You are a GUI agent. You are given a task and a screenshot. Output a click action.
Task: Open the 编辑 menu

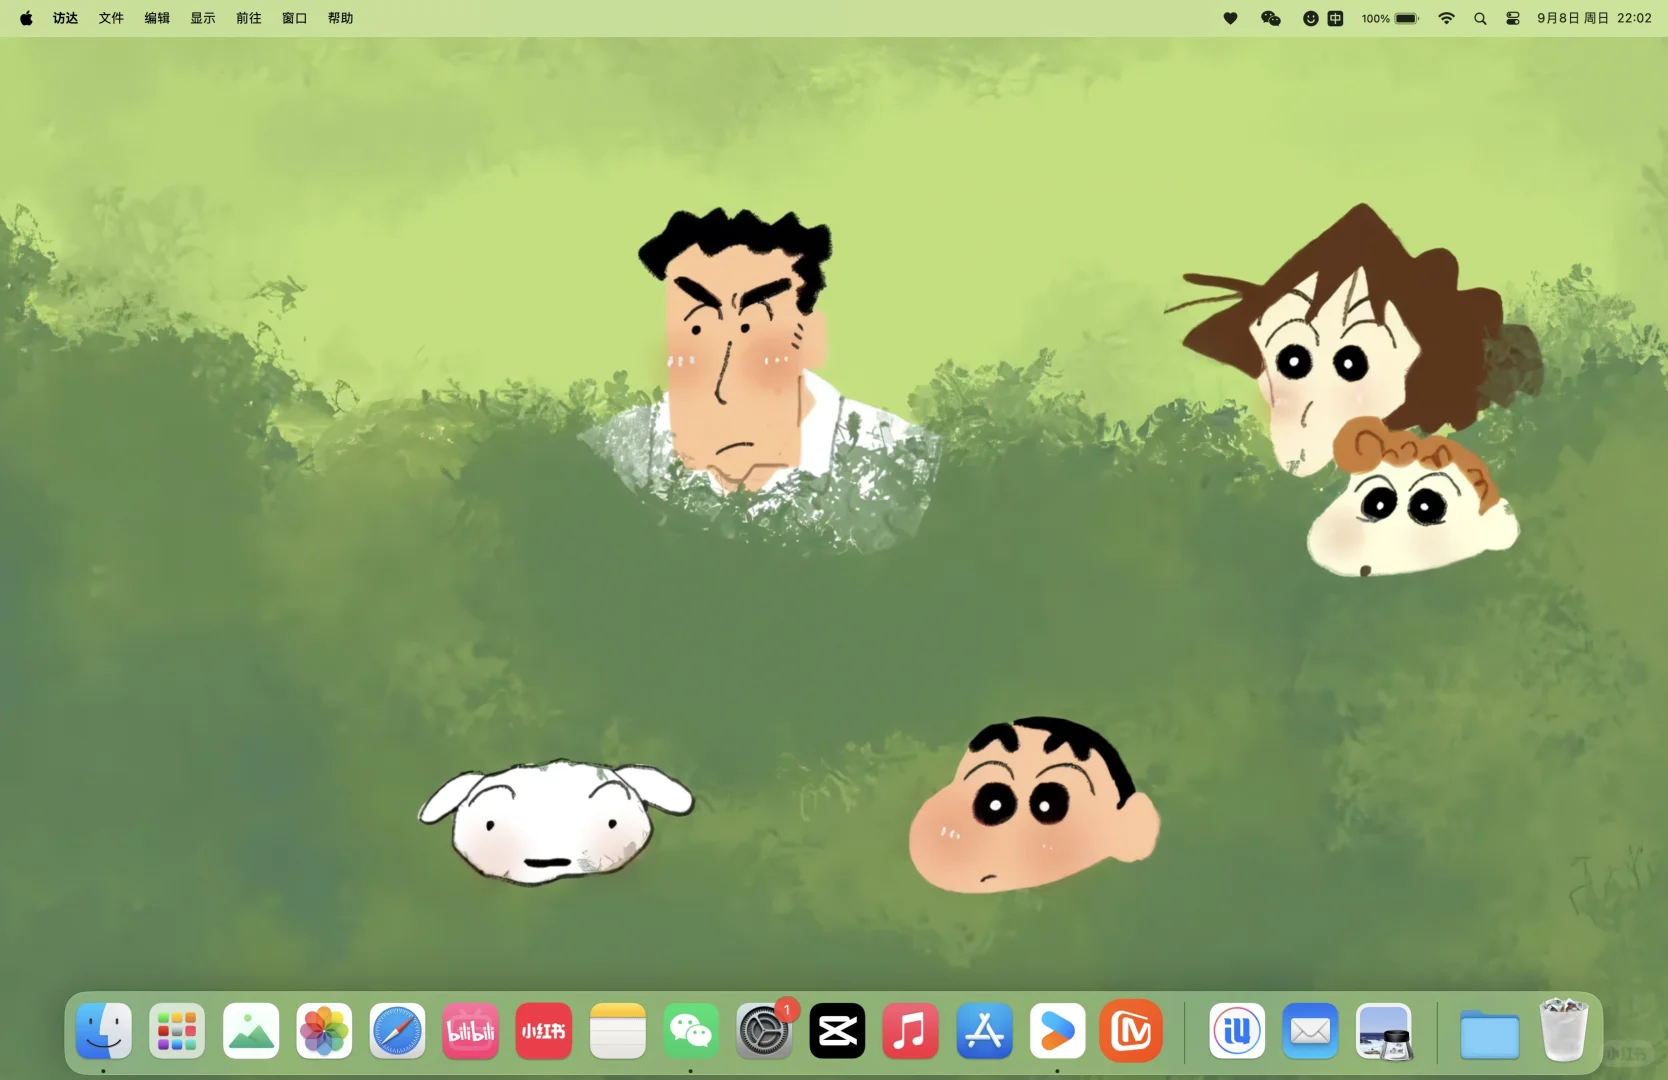pos(157,18)
